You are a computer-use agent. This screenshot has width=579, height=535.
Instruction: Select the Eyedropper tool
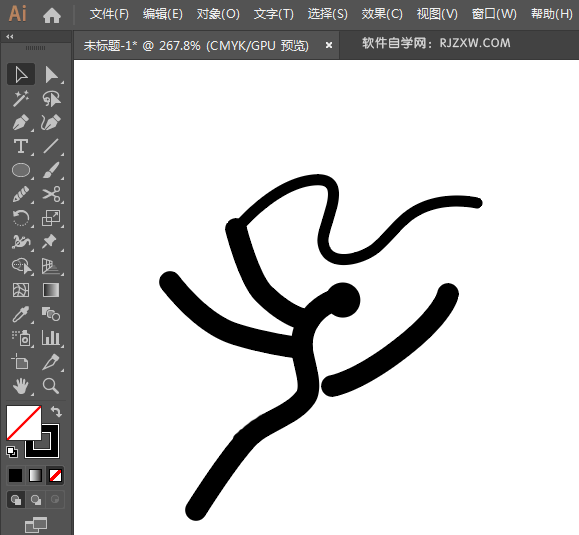[x=21, y=314]
